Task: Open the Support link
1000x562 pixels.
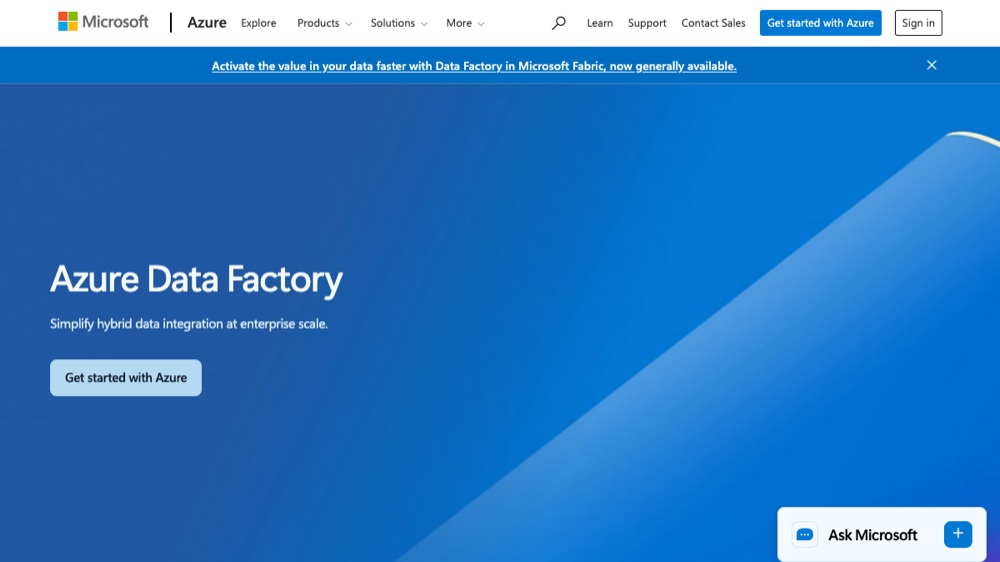Action: pyautogui.click(x=647, y=23)
